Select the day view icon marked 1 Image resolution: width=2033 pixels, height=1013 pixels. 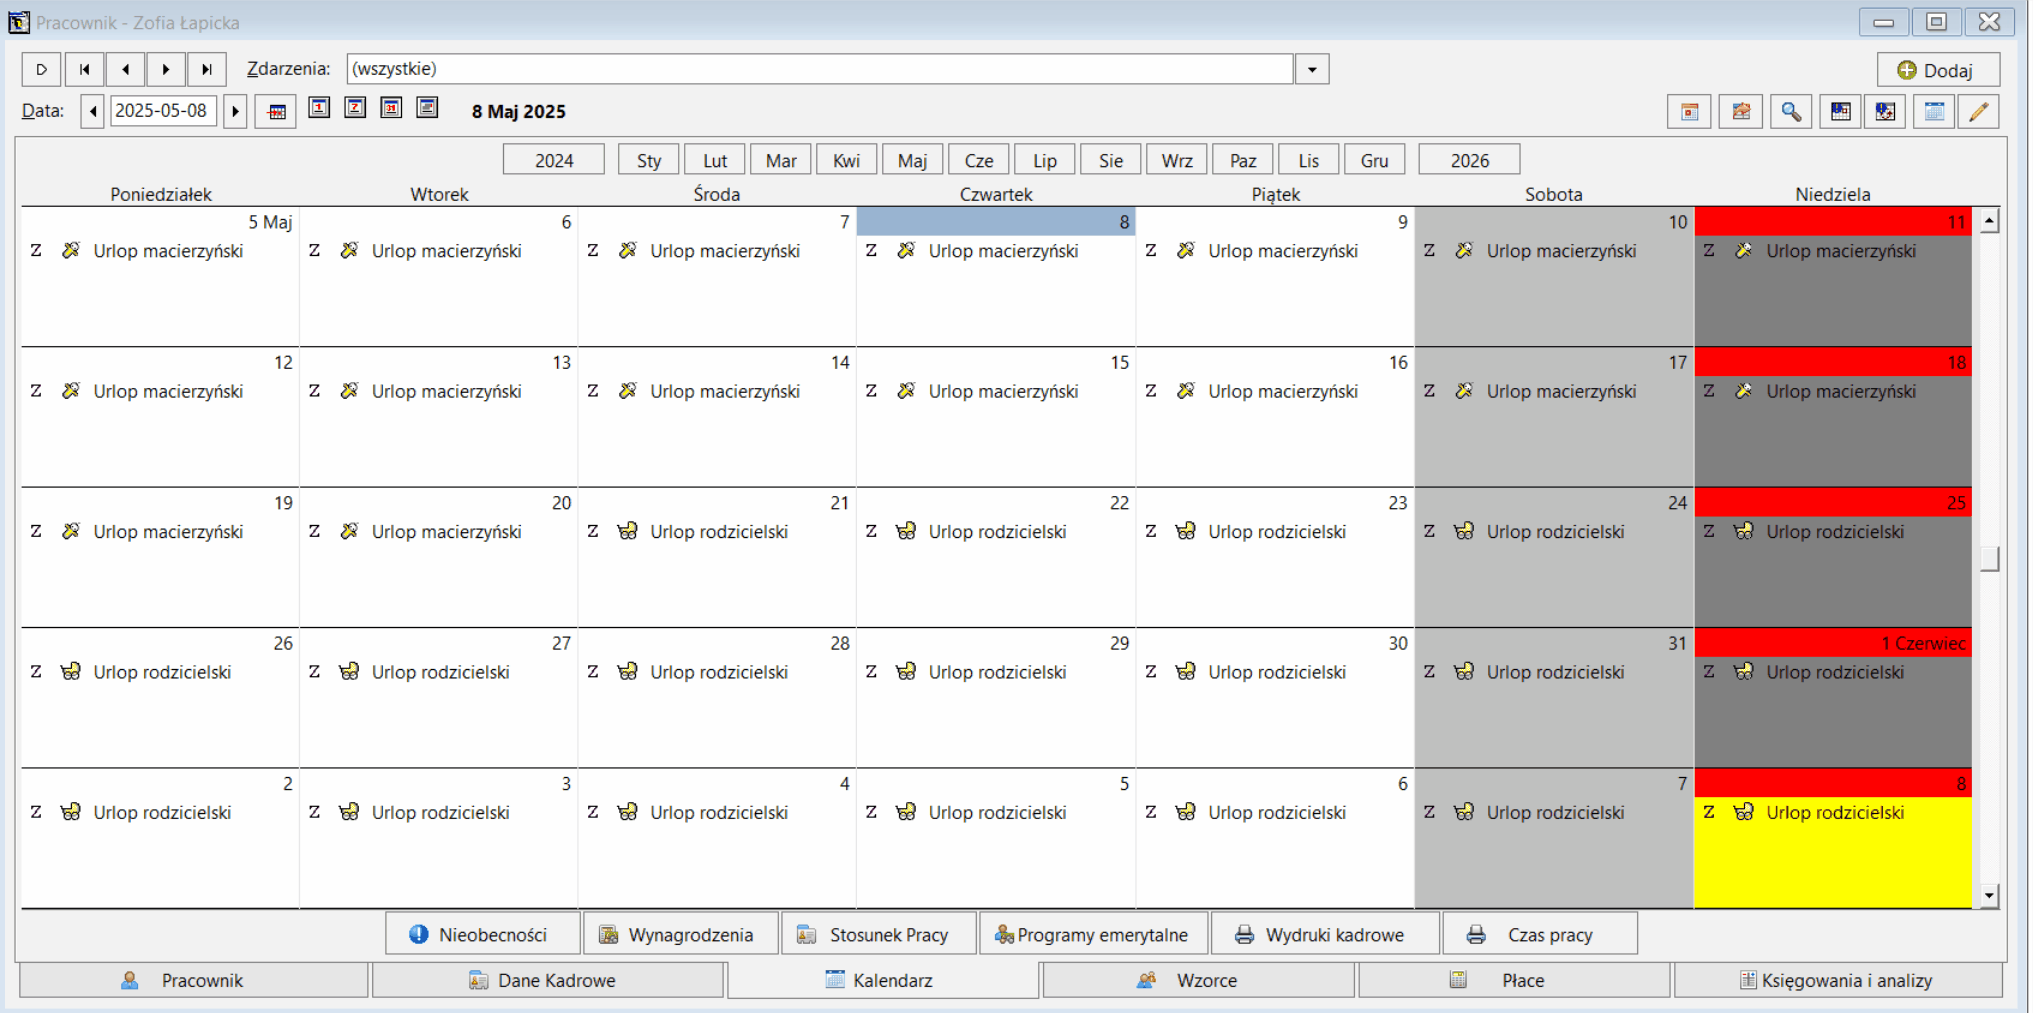319,108
